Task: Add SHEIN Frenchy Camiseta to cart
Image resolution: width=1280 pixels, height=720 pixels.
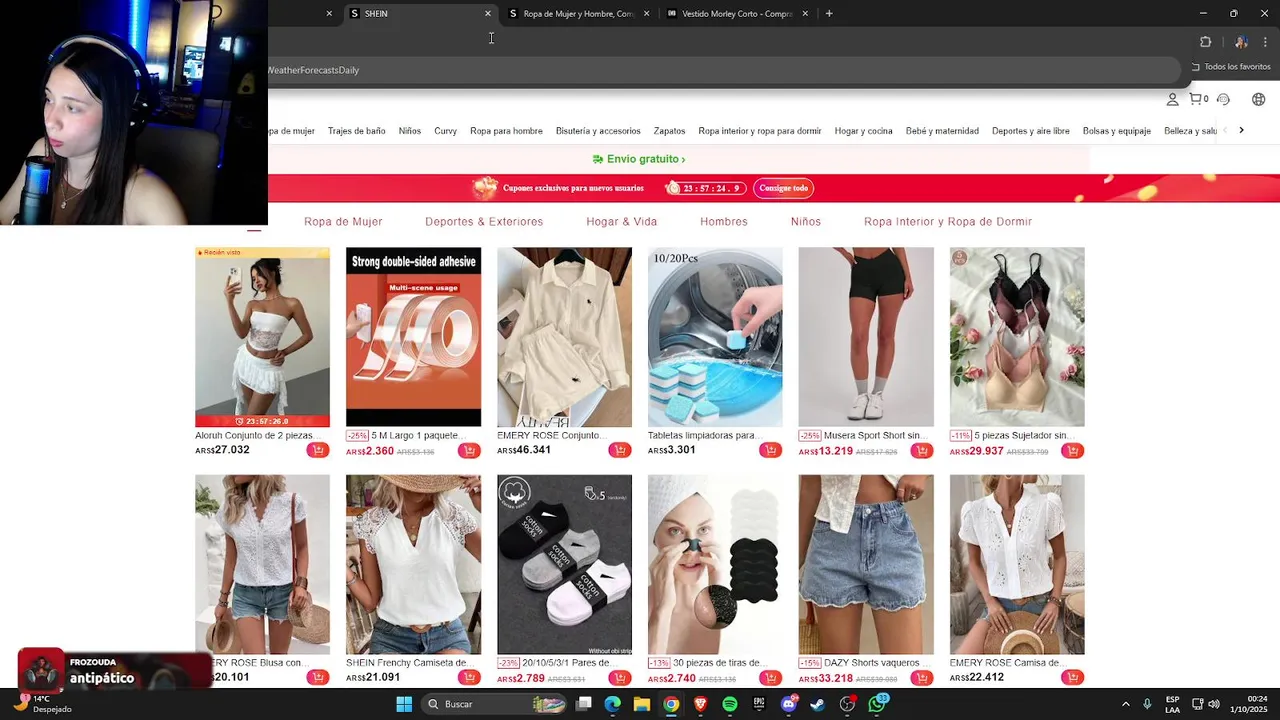Action: click(x=469, y=678)
